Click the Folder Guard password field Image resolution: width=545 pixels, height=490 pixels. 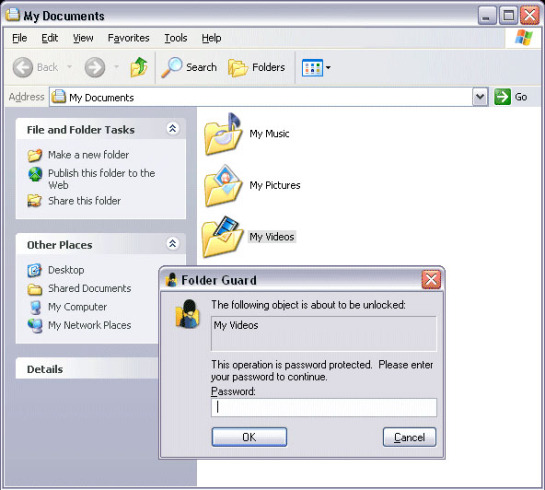[324, 407]
